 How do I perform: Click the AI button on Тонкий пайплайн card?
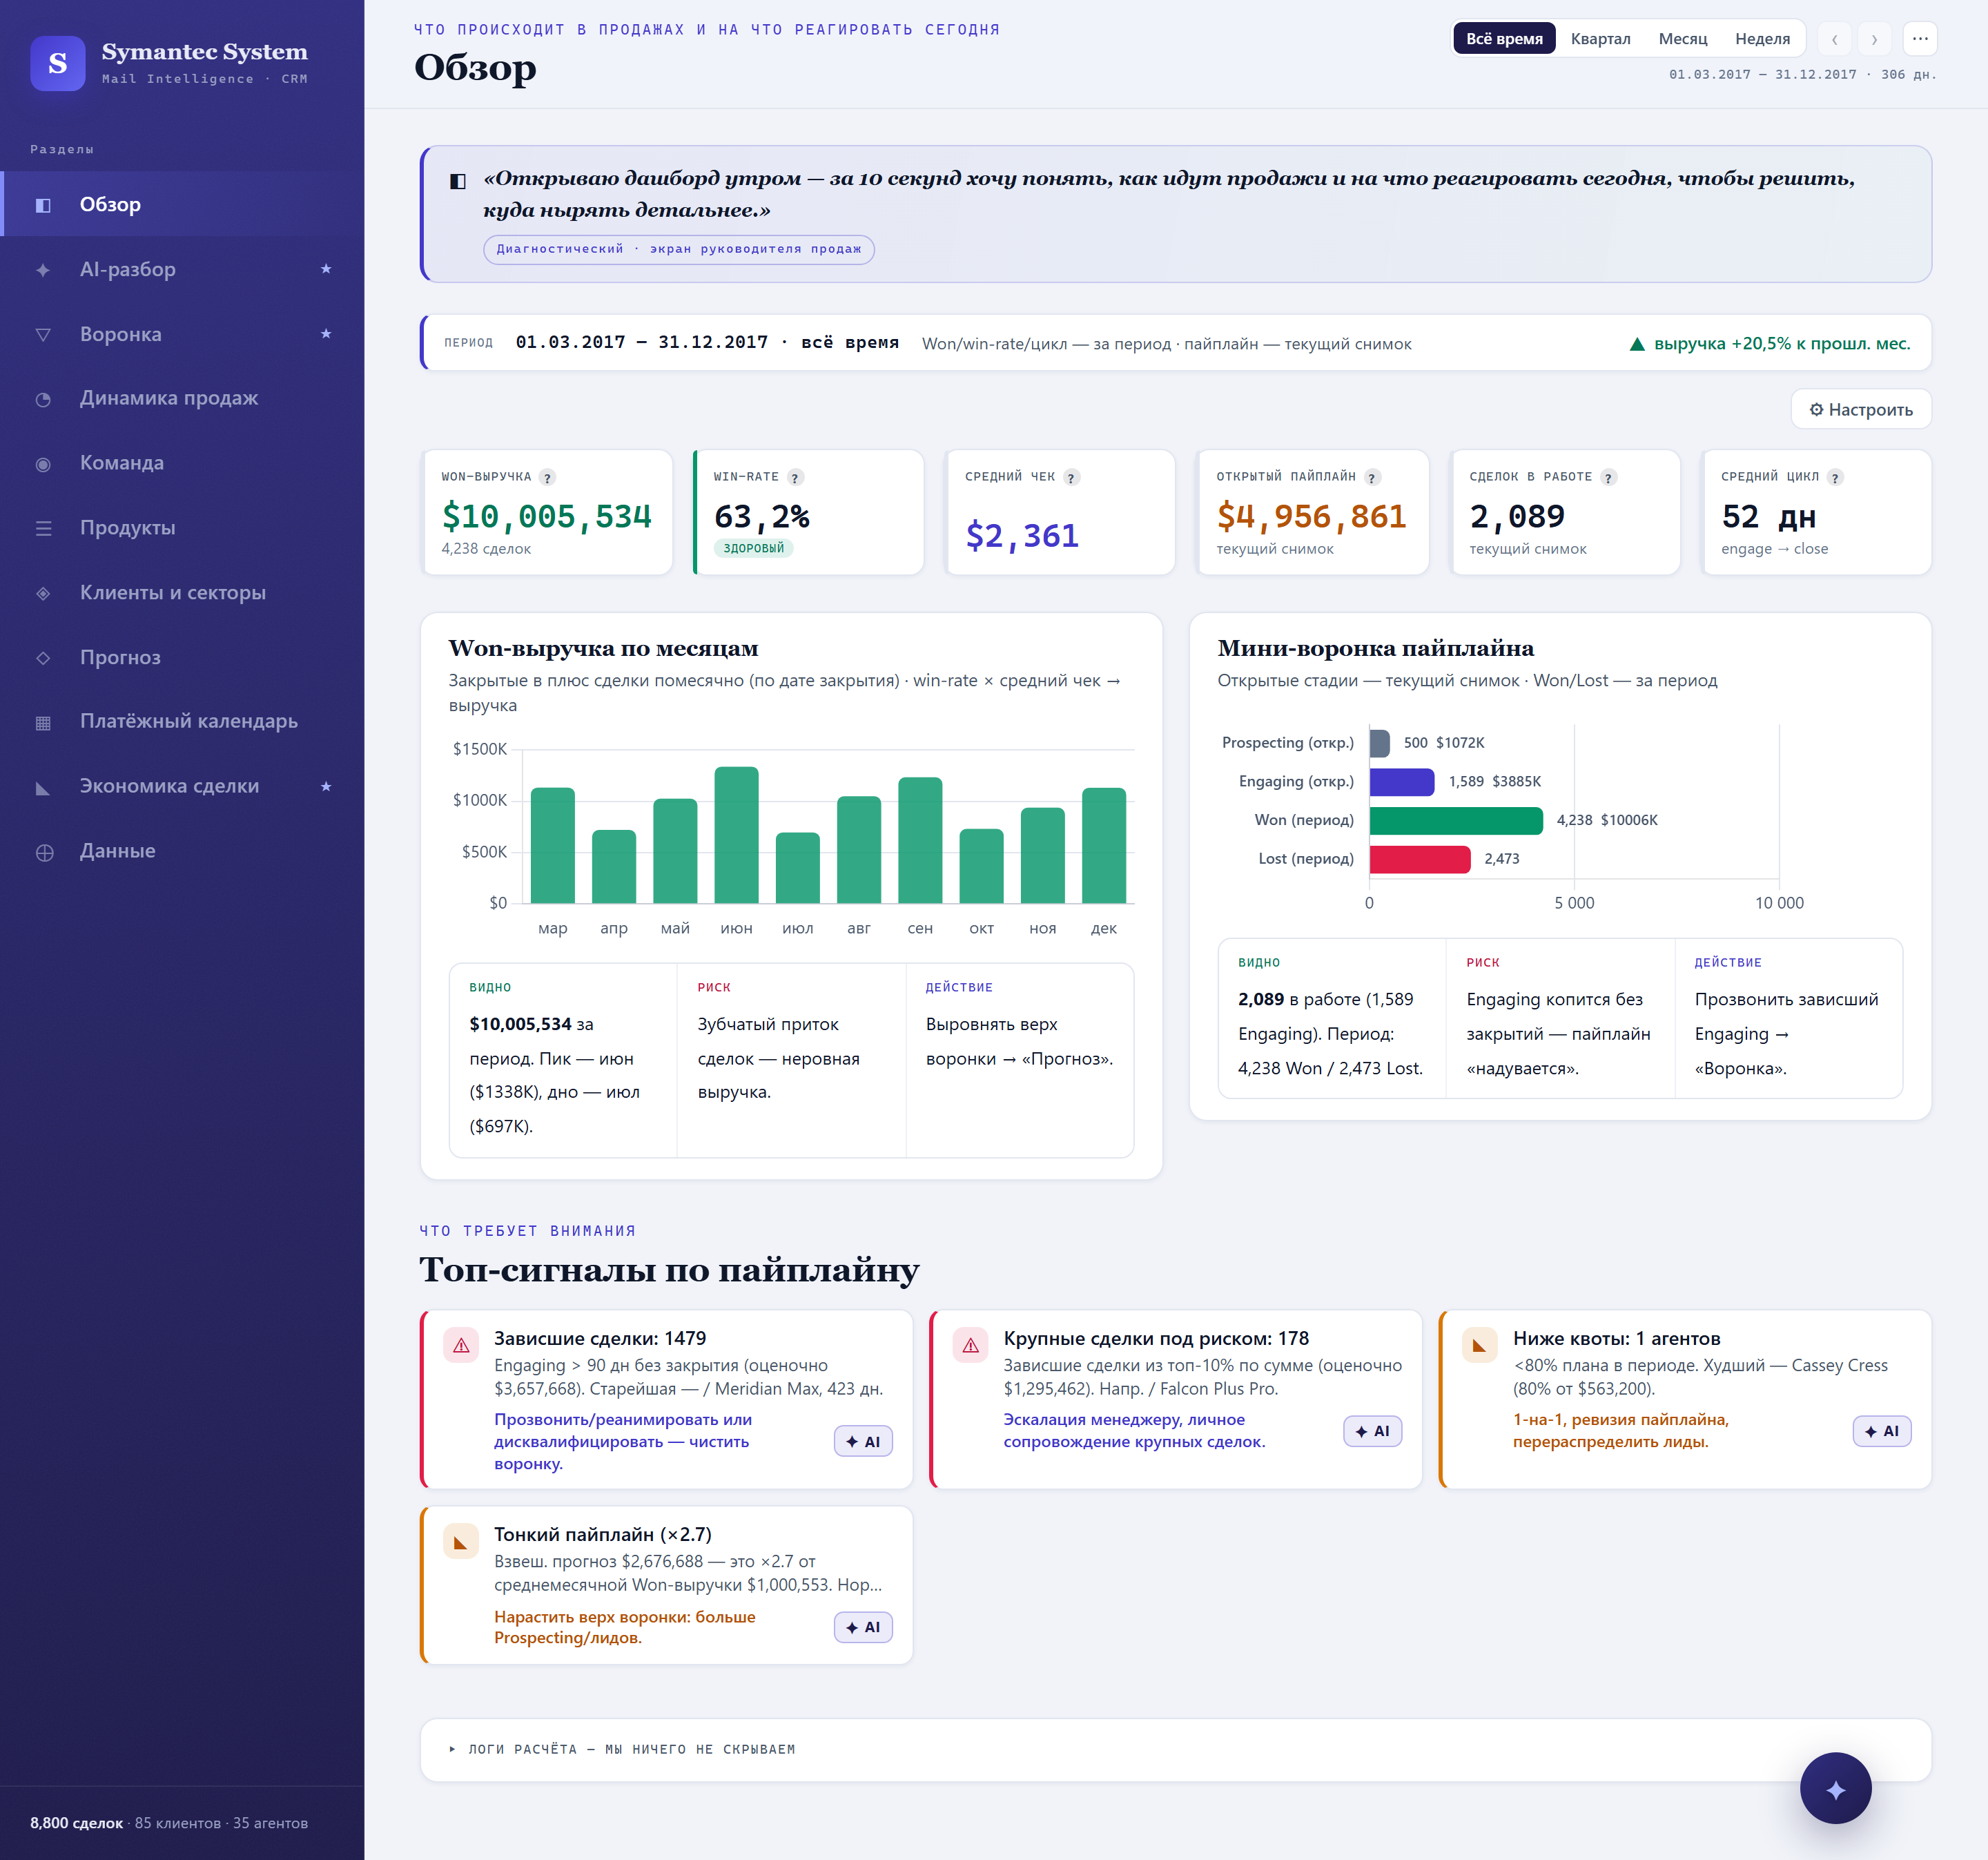(x=863, y=1627)
